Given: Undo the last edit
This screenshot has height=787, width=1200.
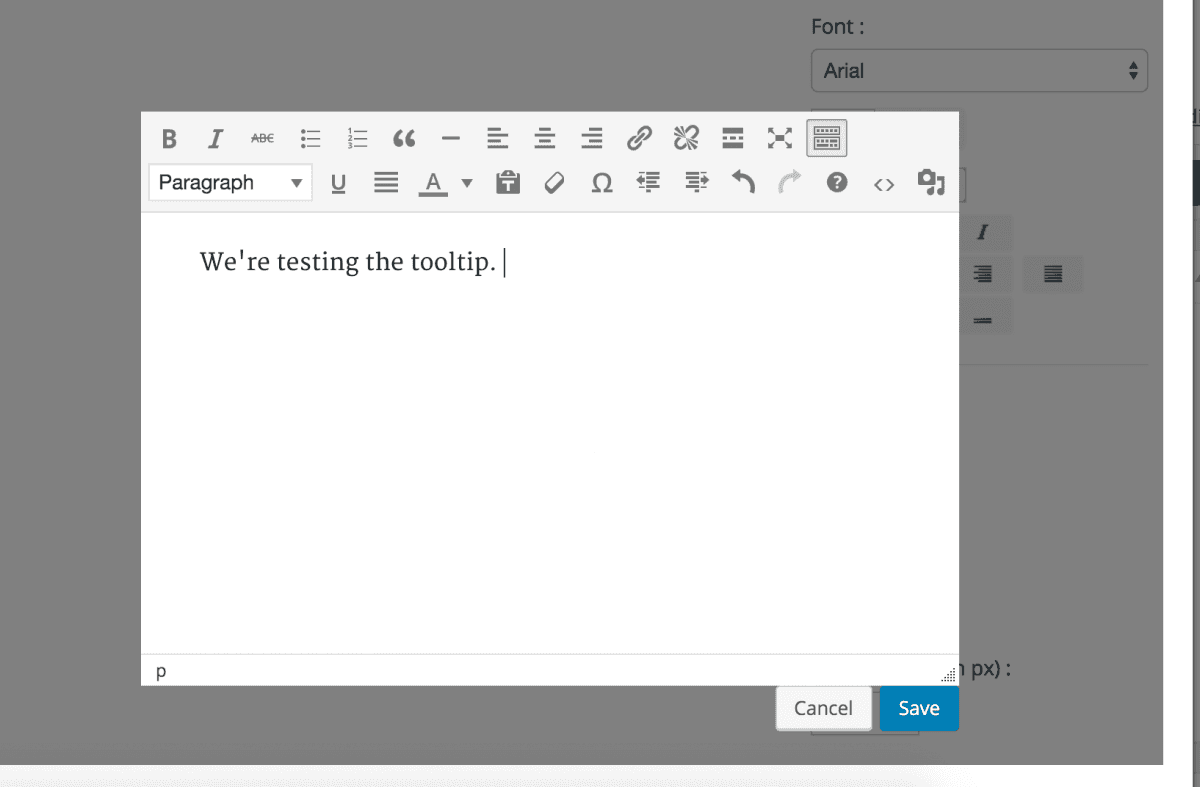Looking at the screenshot, I should point(743,183).
